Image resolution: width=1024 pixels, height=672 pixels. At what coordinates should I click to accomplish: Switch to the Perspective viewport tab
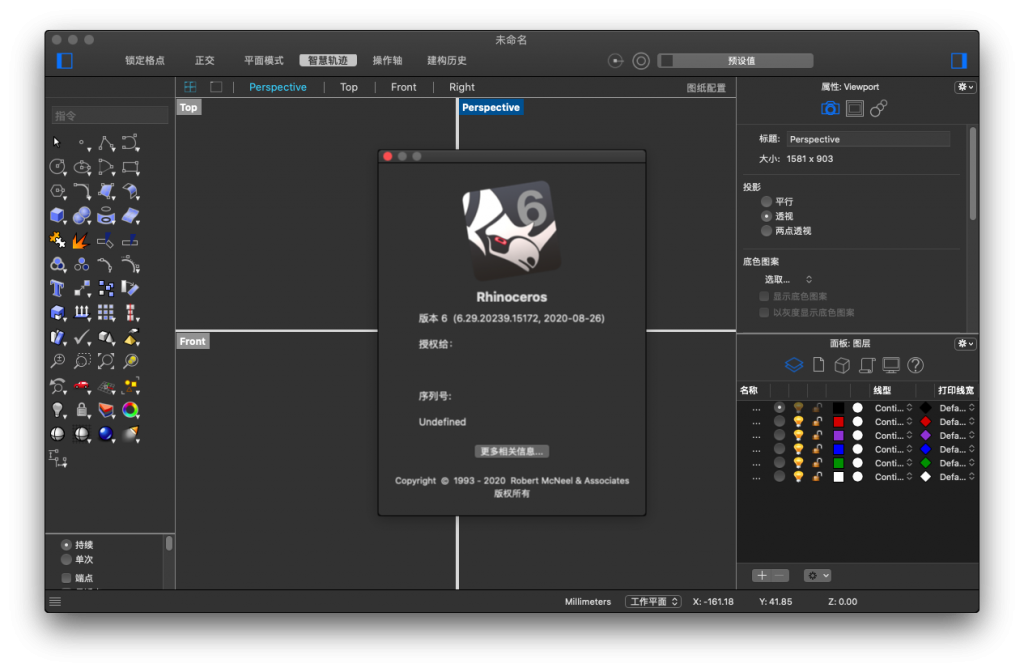tap(278, 87)
